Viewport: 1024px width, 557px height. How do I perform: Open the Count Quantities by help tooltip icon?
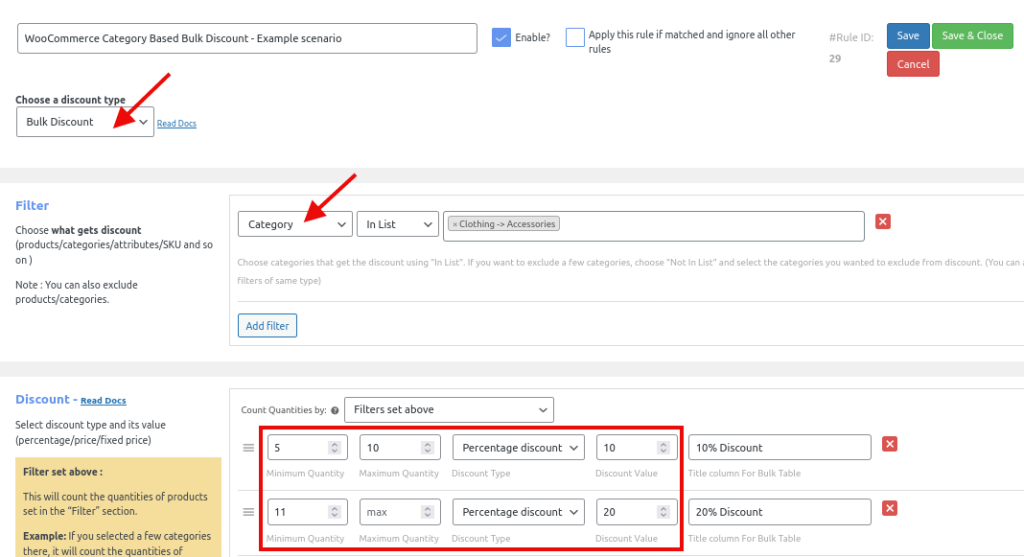coord(335,410)
